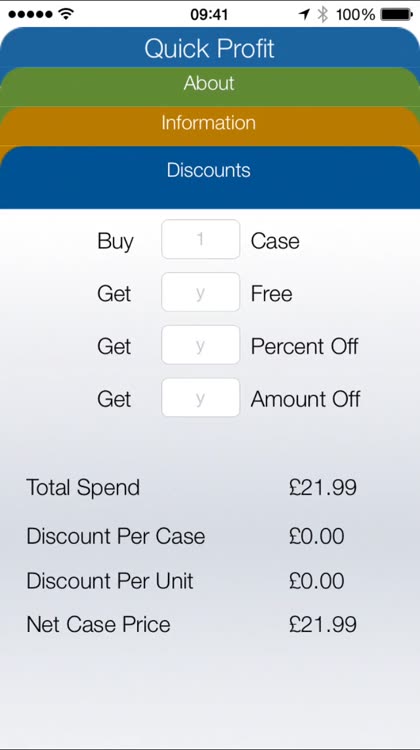The height and width of the screenshot is (750, 420).
Task: Select the Discounts tab
Action: tap(210, 171)
